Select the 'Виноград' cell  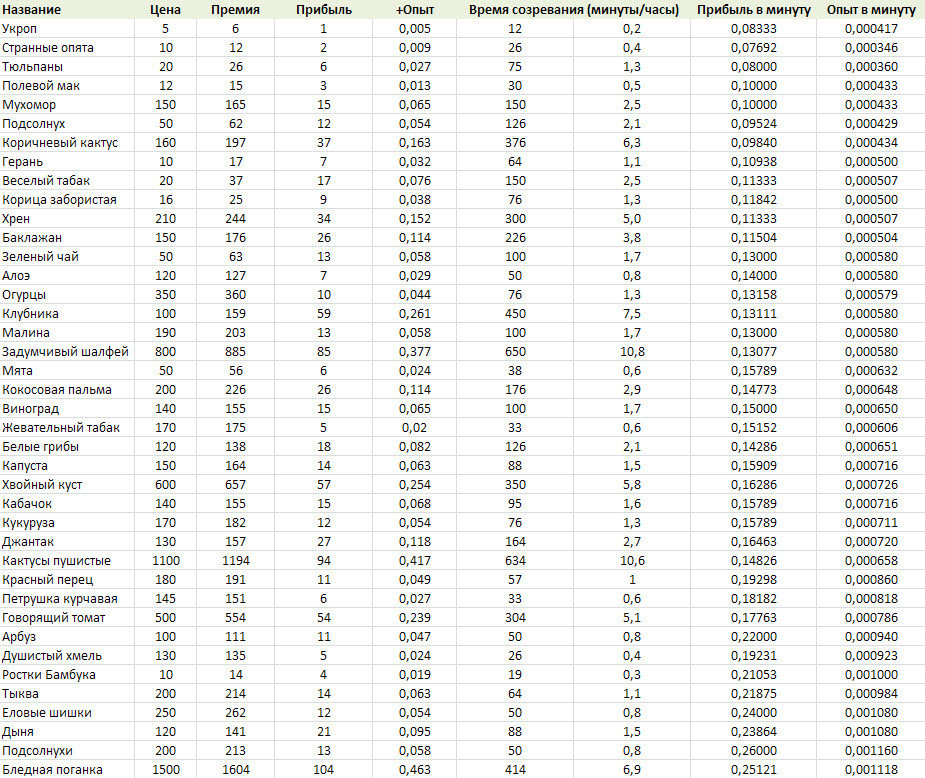click(31, 409)
